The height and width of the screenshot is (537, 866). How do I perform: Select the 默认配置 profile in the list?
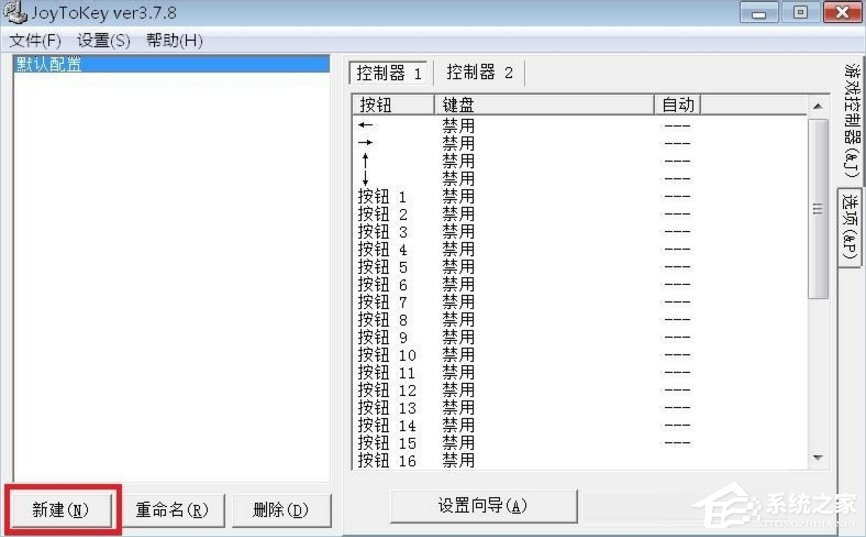(x=171, y=65)
